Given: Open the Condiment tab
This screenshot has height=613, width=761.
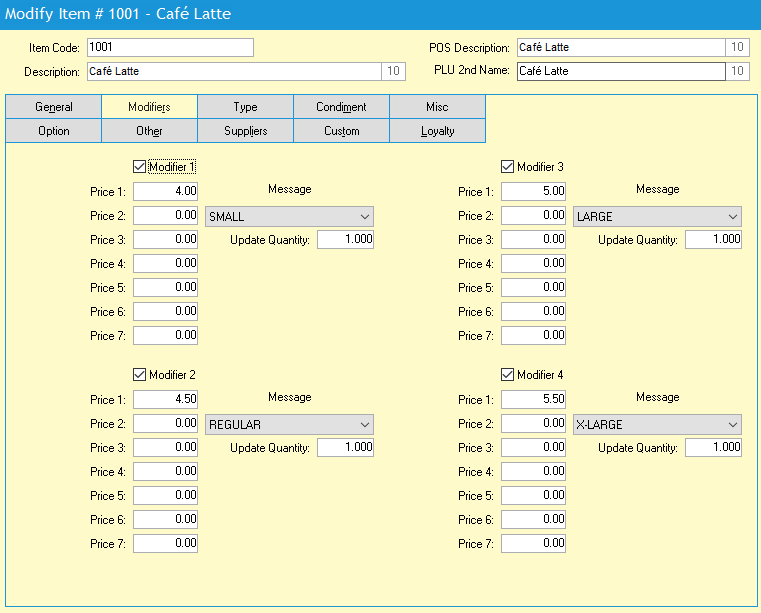Looking at the screenshot, I should click(341, 107).
